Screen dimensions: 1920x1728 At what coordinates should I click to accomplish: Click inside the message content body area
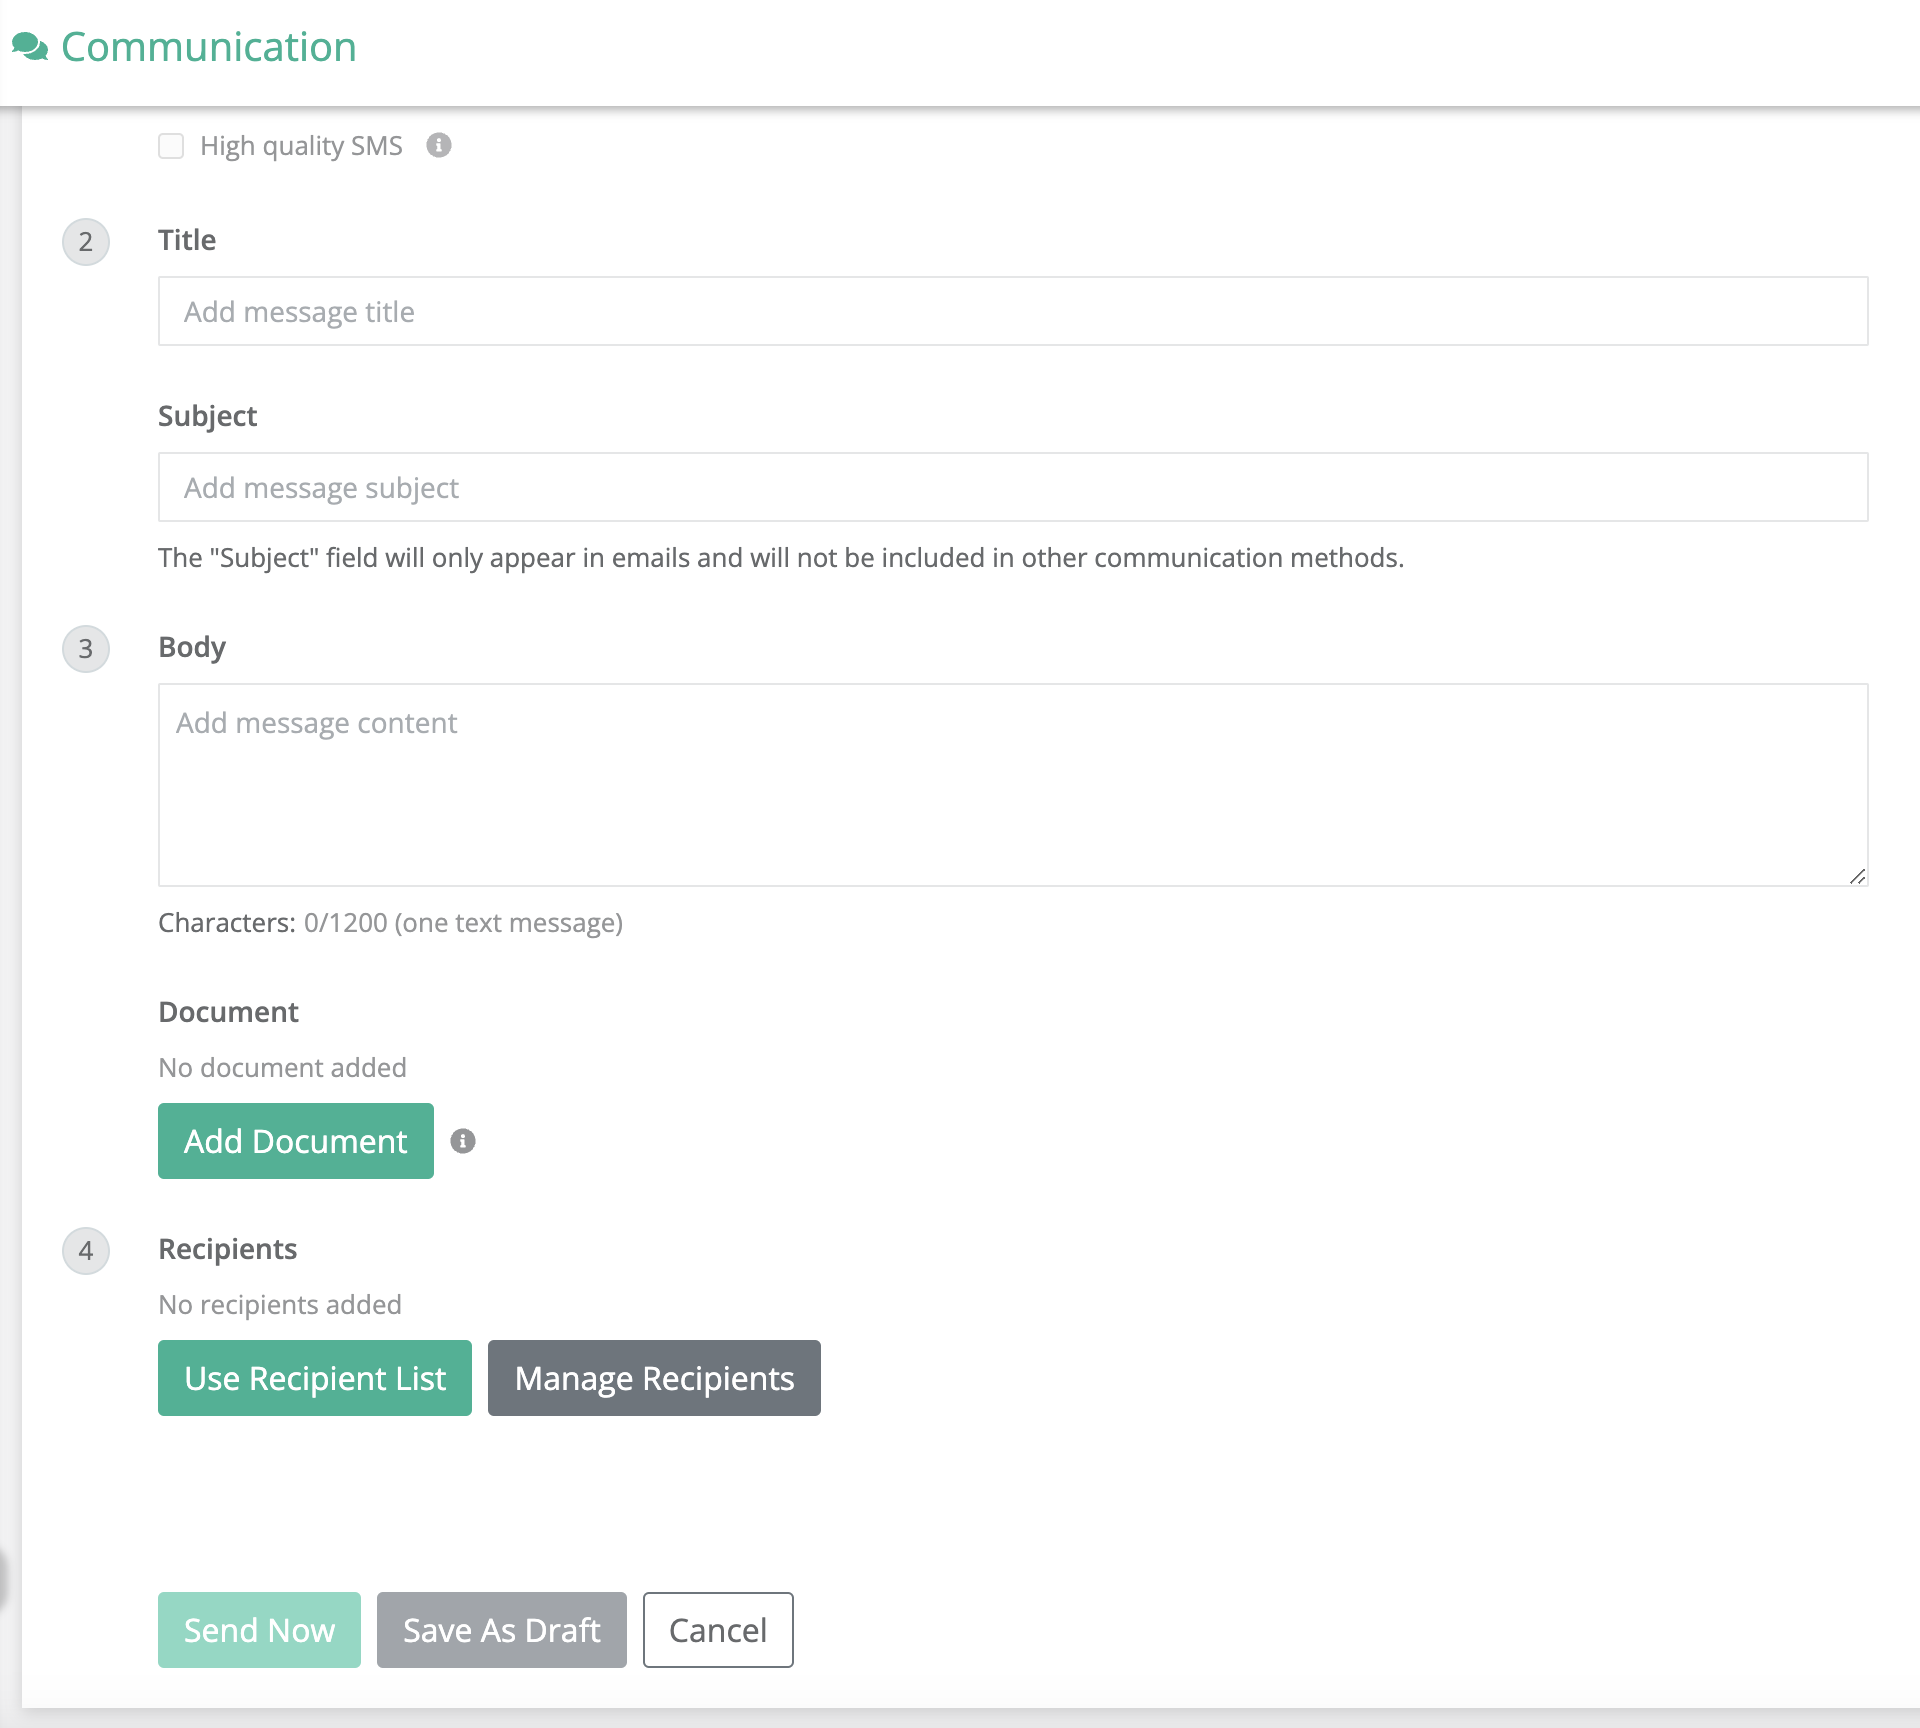[x=800, y=780]
